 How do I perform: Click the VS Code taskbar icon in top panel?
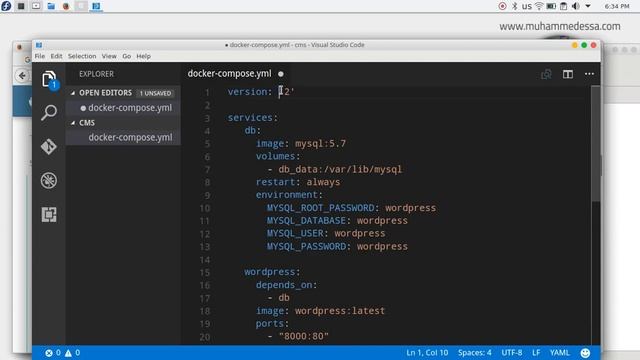[96, 6]
